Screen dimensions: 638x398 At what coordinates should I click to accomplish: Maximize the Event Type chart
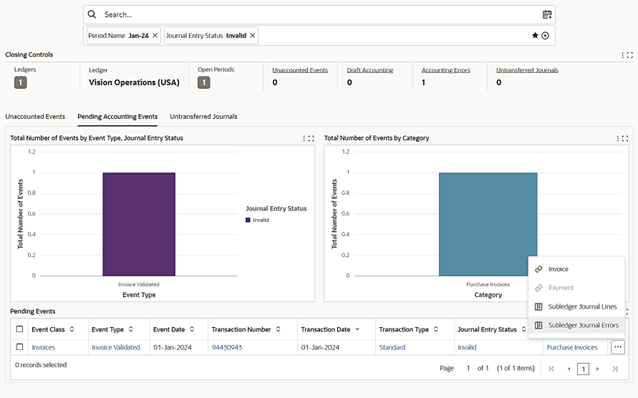click(311, 138)
